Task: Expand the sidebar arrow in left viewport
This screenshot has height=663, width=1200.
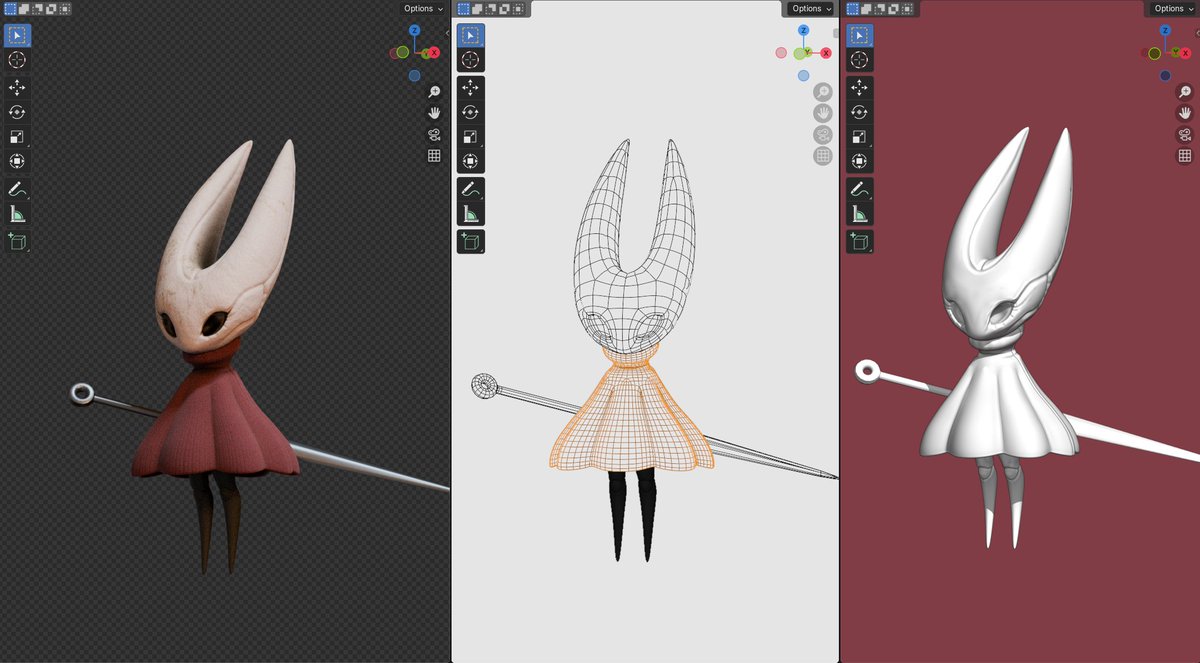Action: point(446,33)
